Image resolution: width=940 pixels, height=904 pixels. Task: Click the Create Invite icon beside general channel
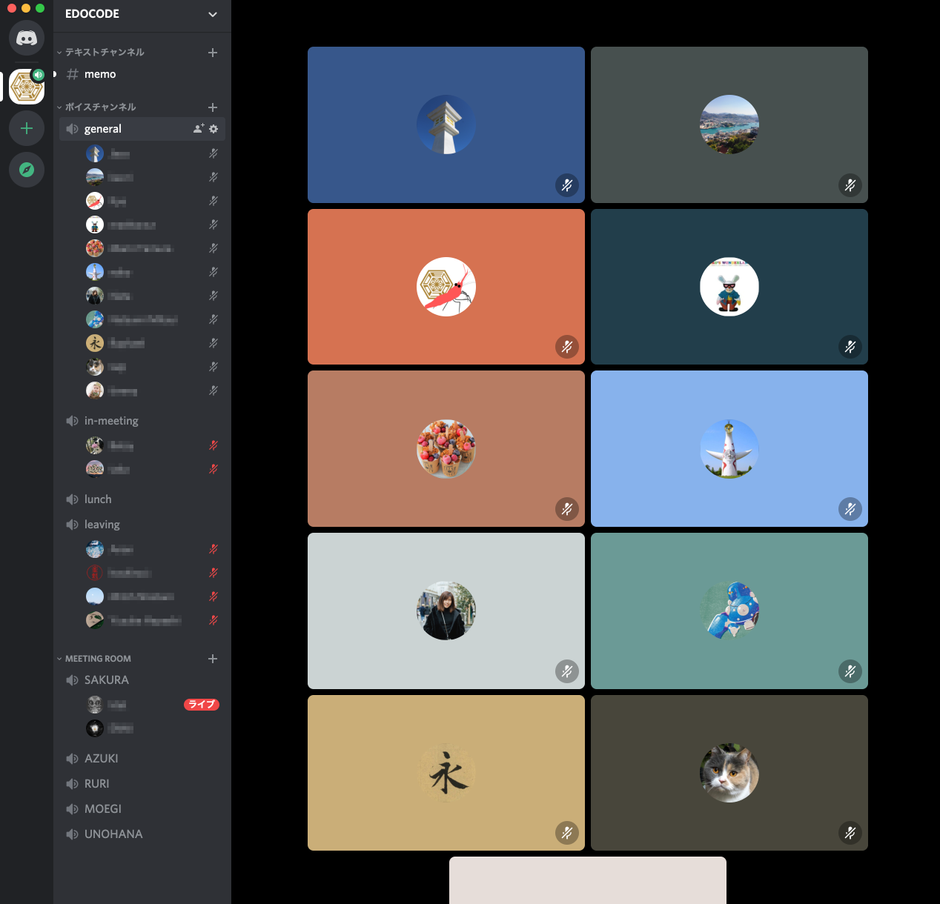(x=196, y=128)
